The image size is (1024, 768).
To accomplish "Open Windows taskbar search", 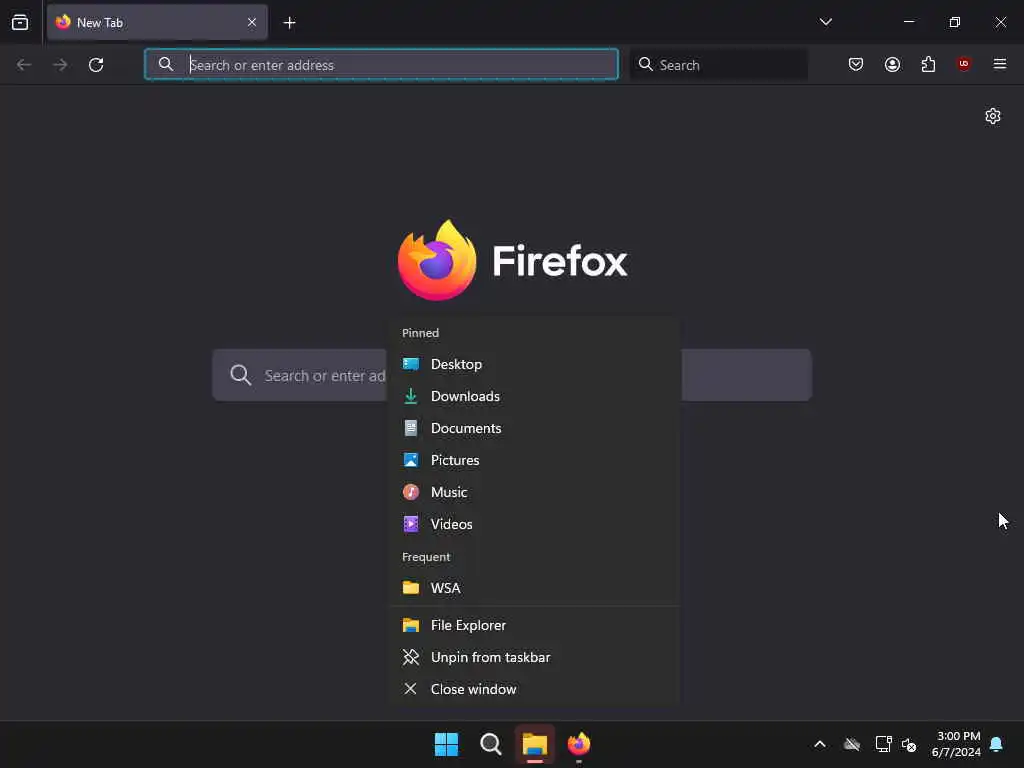I will point(490,744).
